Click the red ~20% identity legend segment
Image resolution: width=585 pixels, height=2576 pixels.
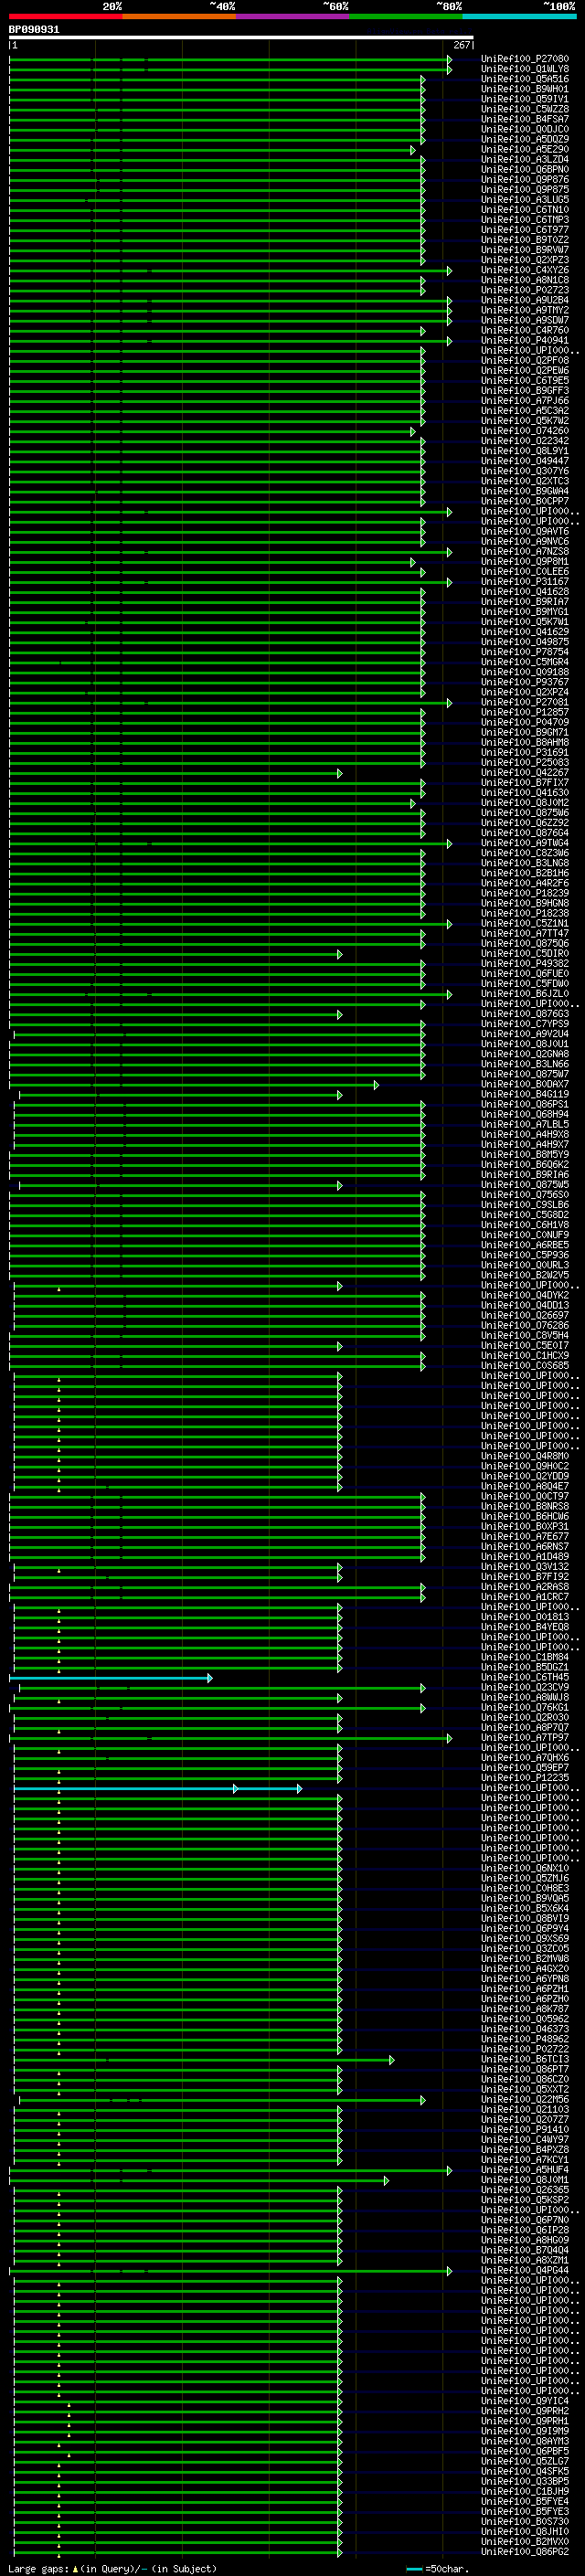point(65,16)
